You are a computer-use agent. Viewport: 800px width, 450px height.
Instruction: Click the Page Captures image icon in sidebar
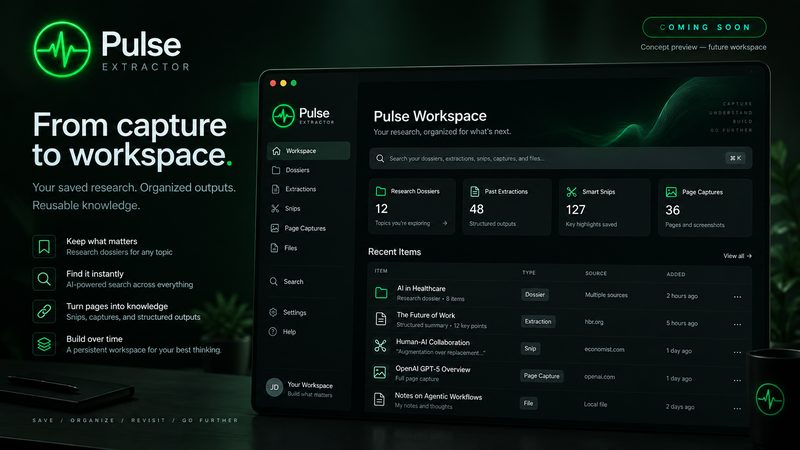[274, 228]
